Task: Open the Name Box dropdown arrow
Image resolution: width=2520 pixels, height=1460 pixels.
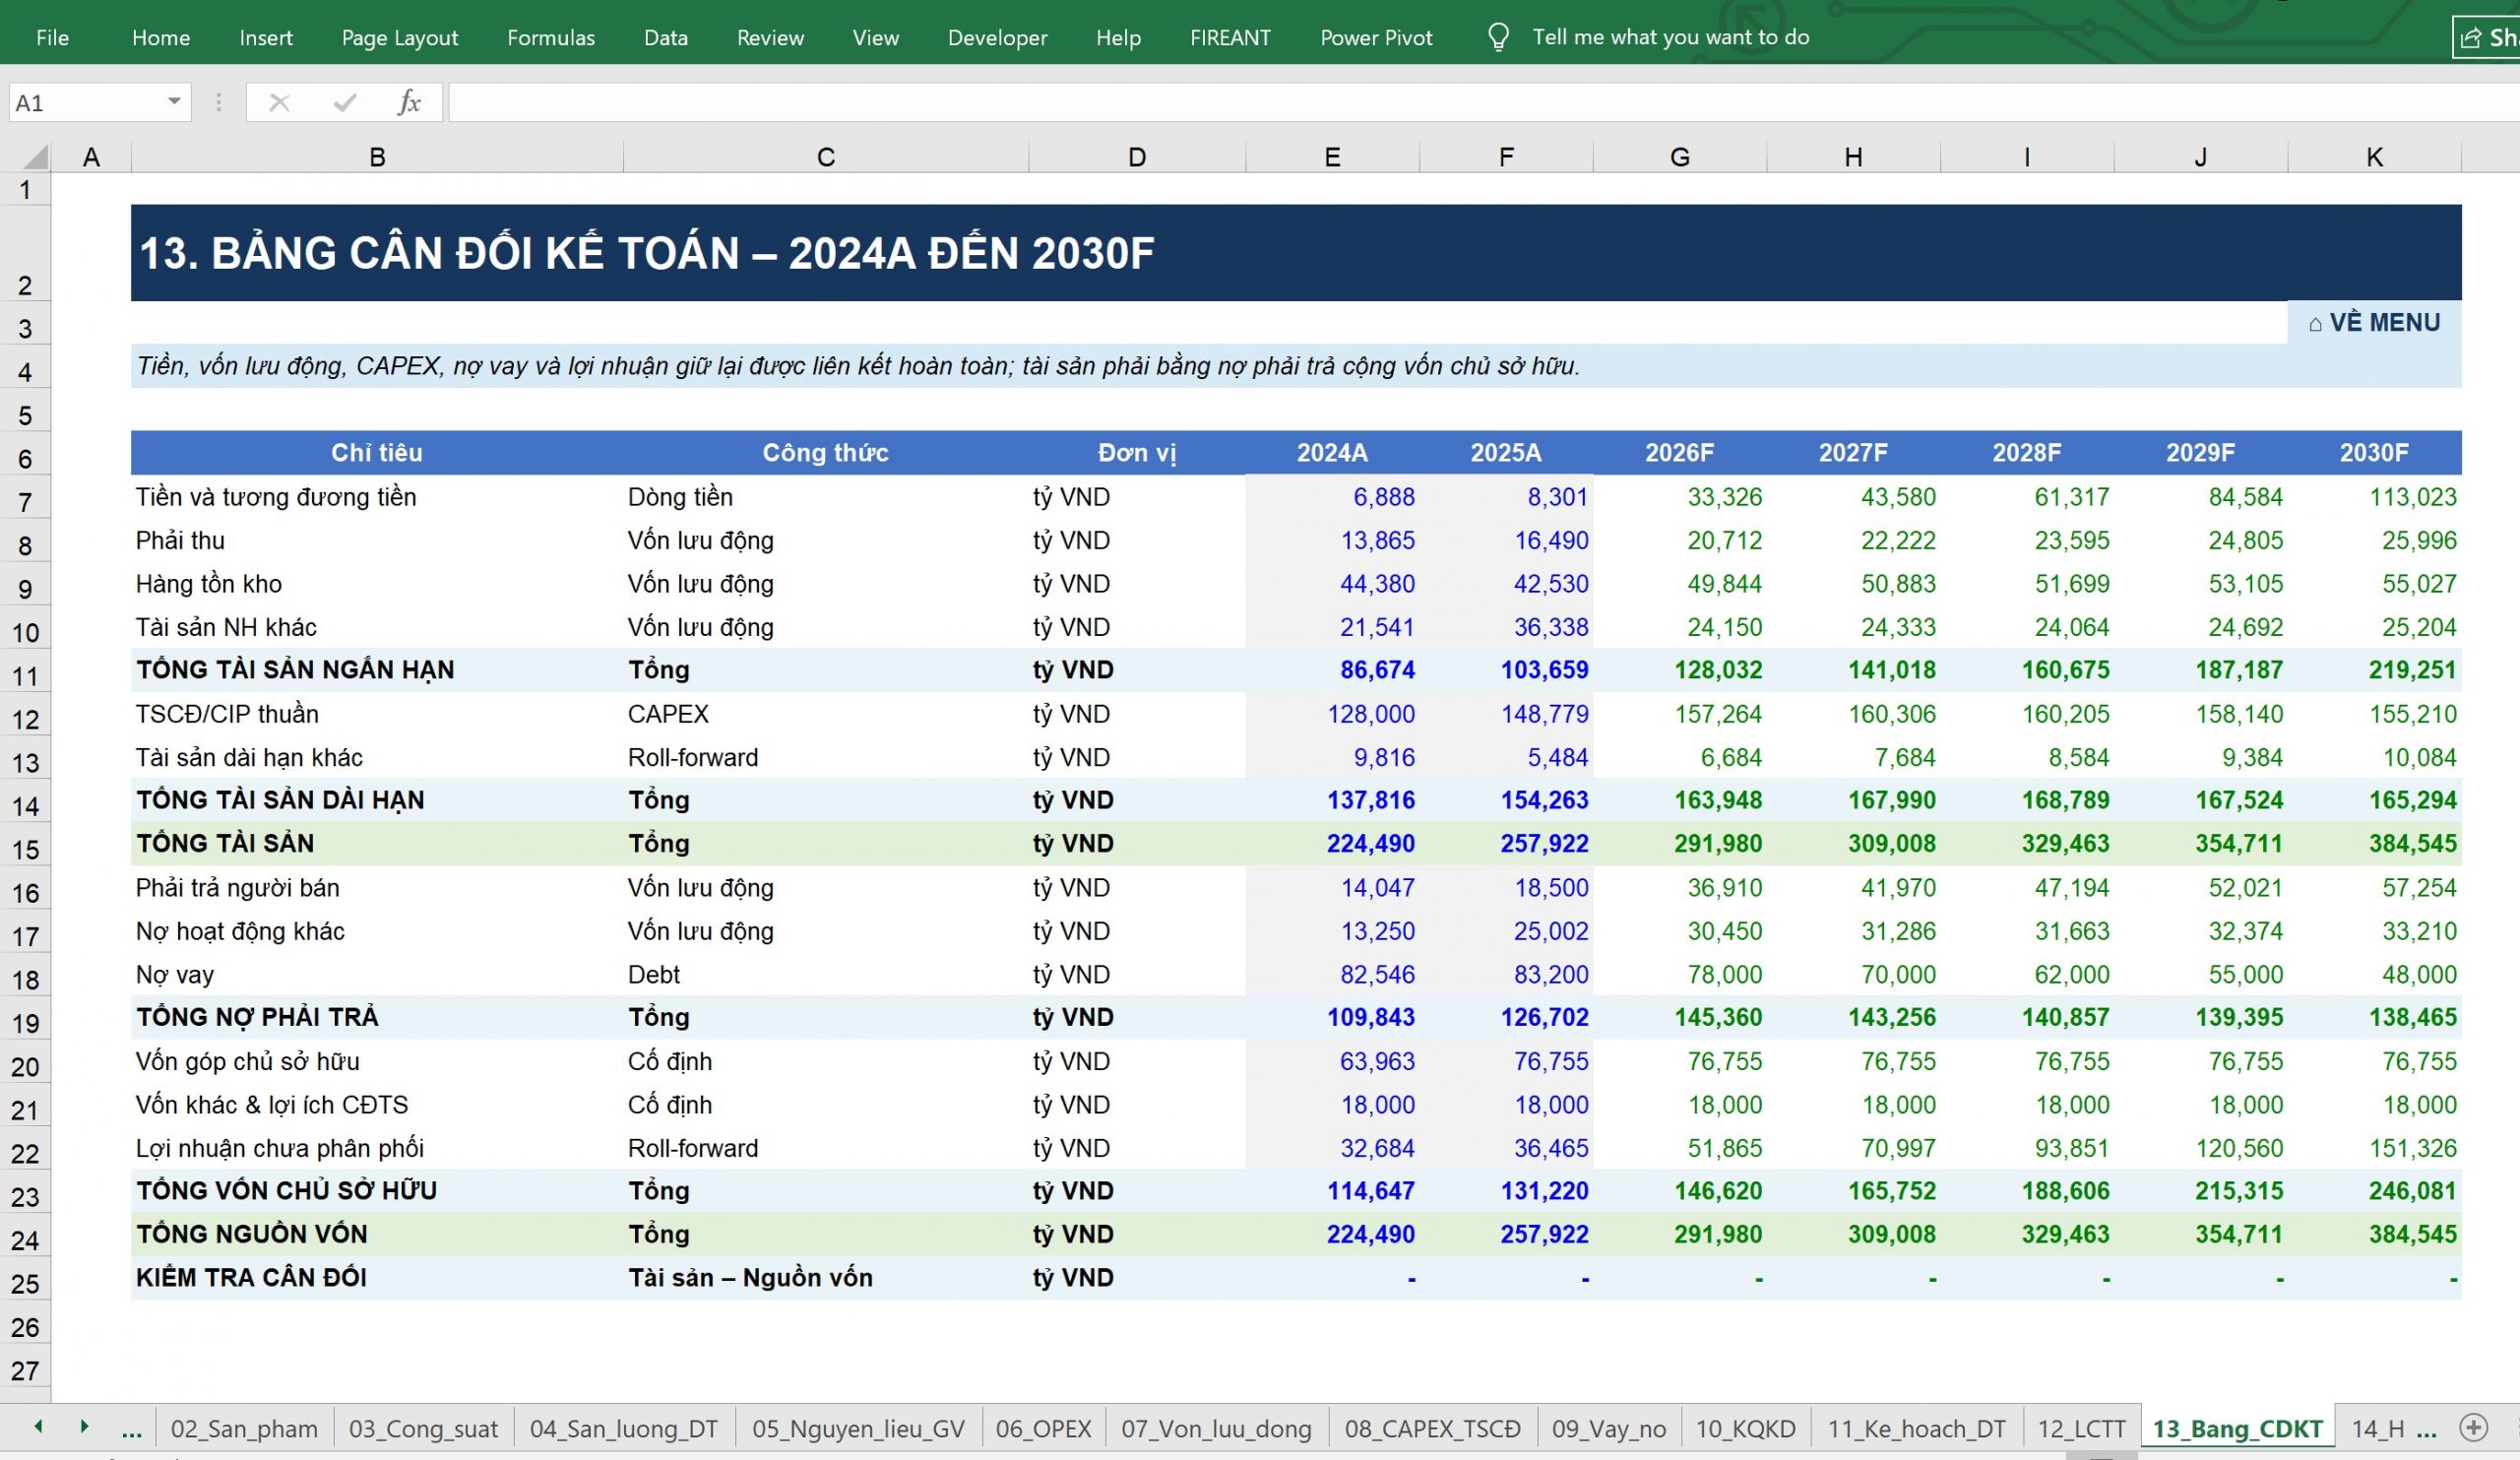Action: [174, 102]
